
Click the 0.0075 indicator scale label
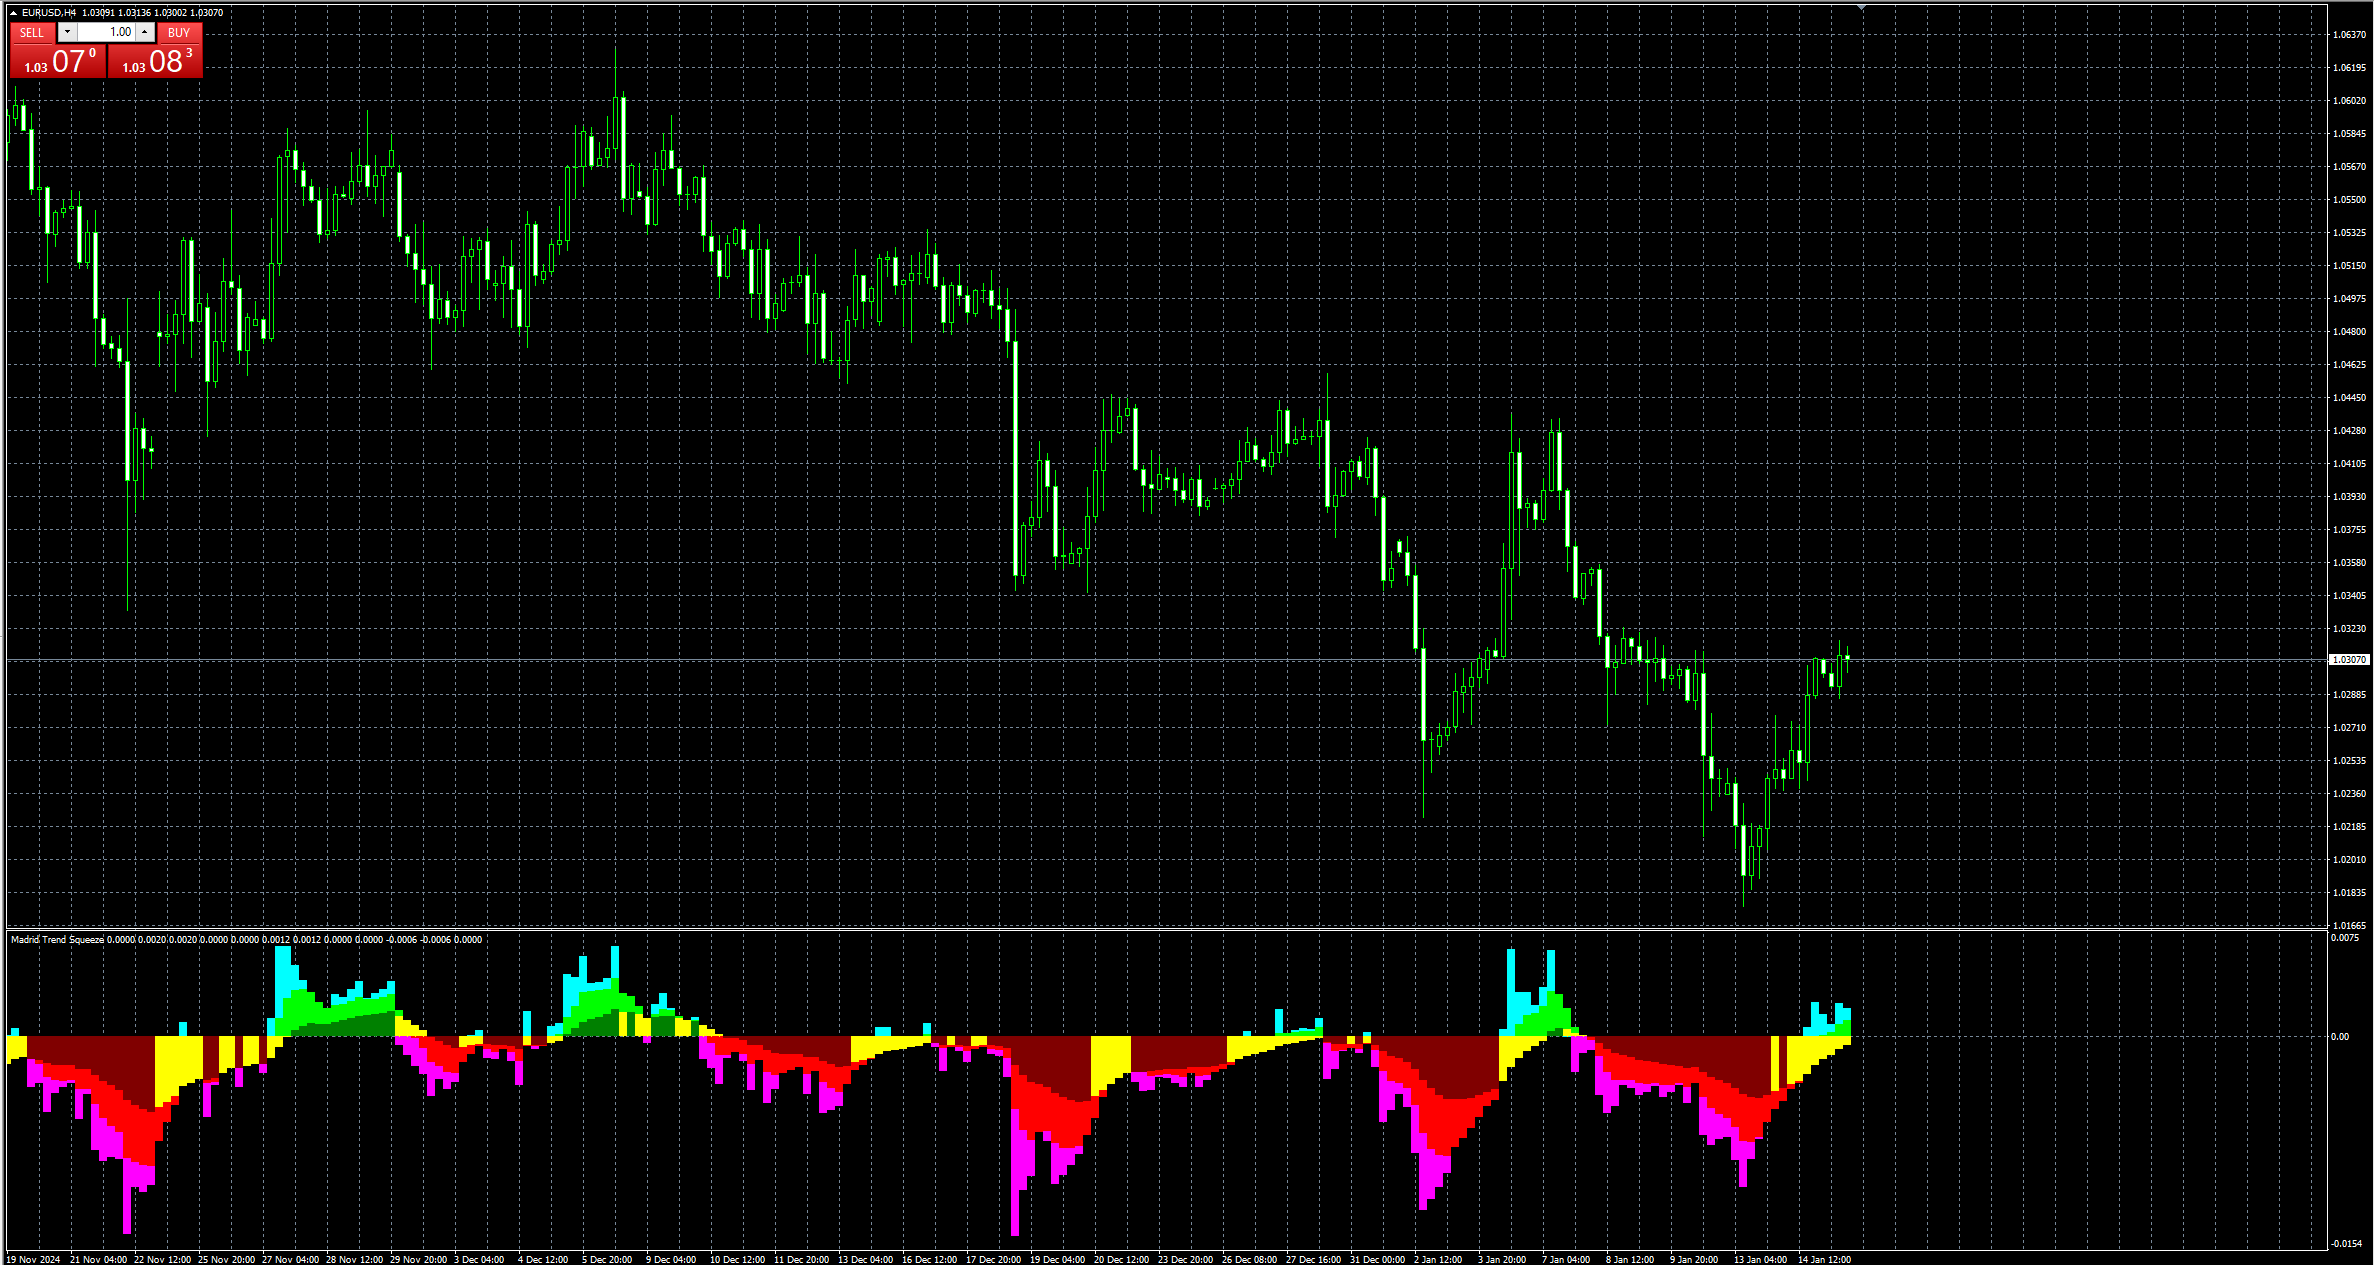click(x=2345, y=938)
